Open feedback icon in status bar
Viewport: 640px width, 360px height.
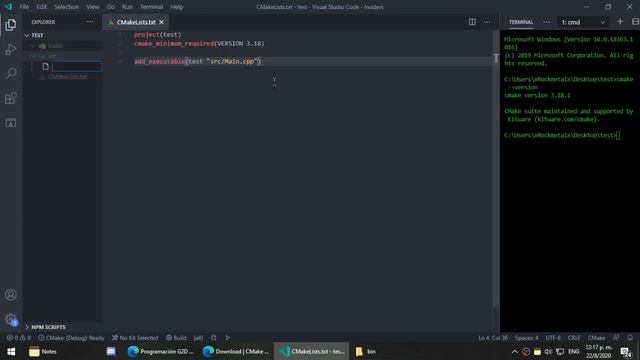coord(616,338)
